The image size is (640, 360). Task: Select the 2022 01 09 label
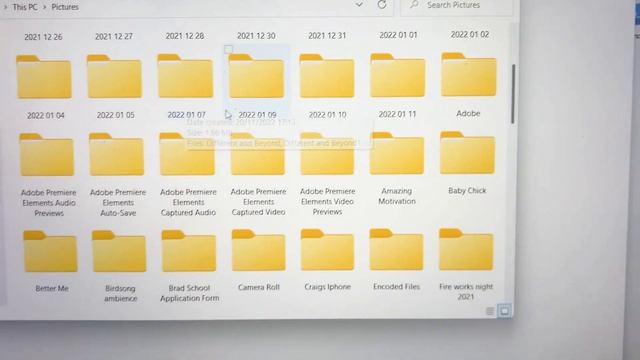click(257, 115)
